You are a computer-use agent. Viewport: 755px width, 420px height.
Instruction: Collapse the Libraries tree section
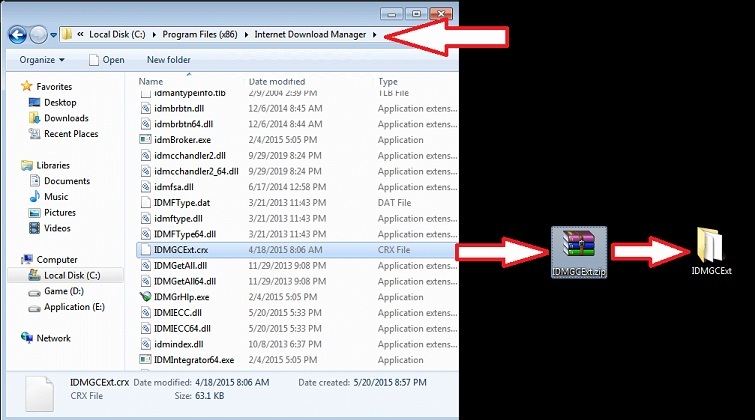(12, 165)
